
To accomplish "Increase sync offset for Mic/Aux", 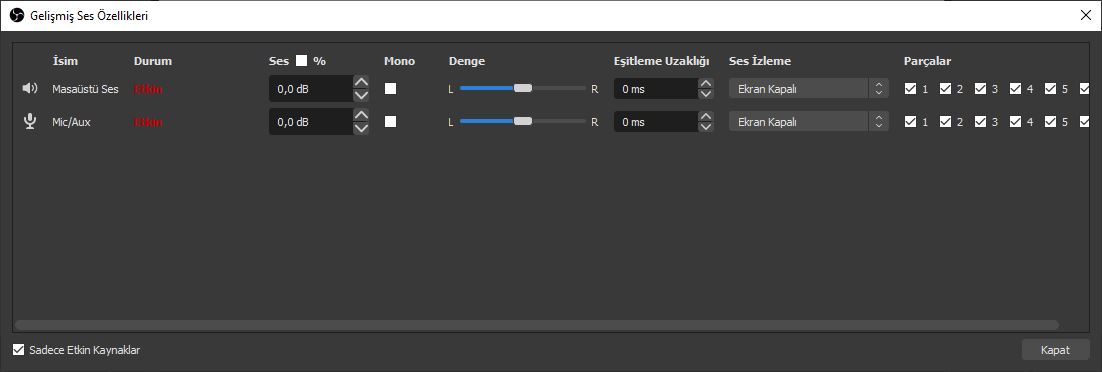I will pos(706,116).
